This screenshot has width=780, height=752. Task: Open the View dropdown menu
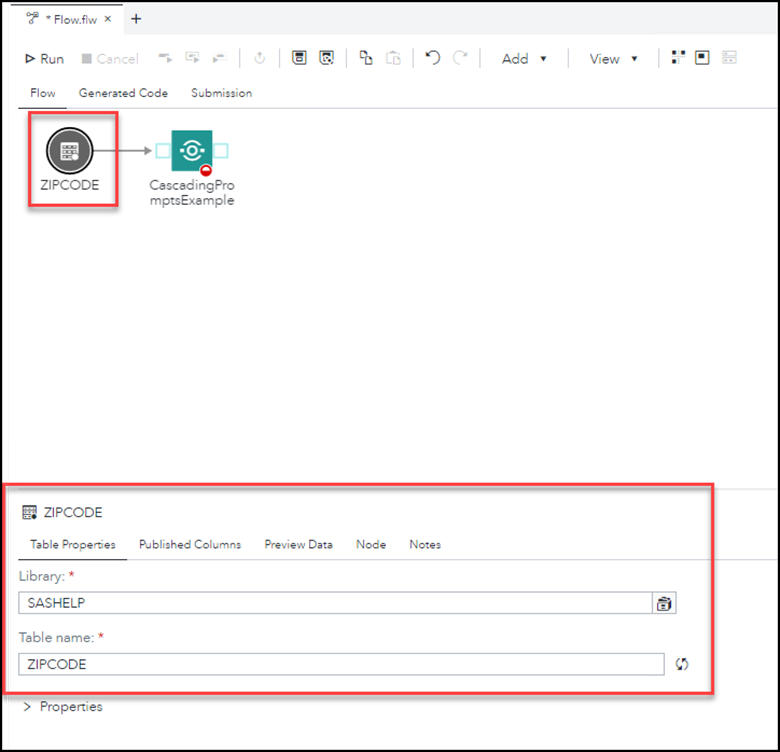click(x=613, y=59)
